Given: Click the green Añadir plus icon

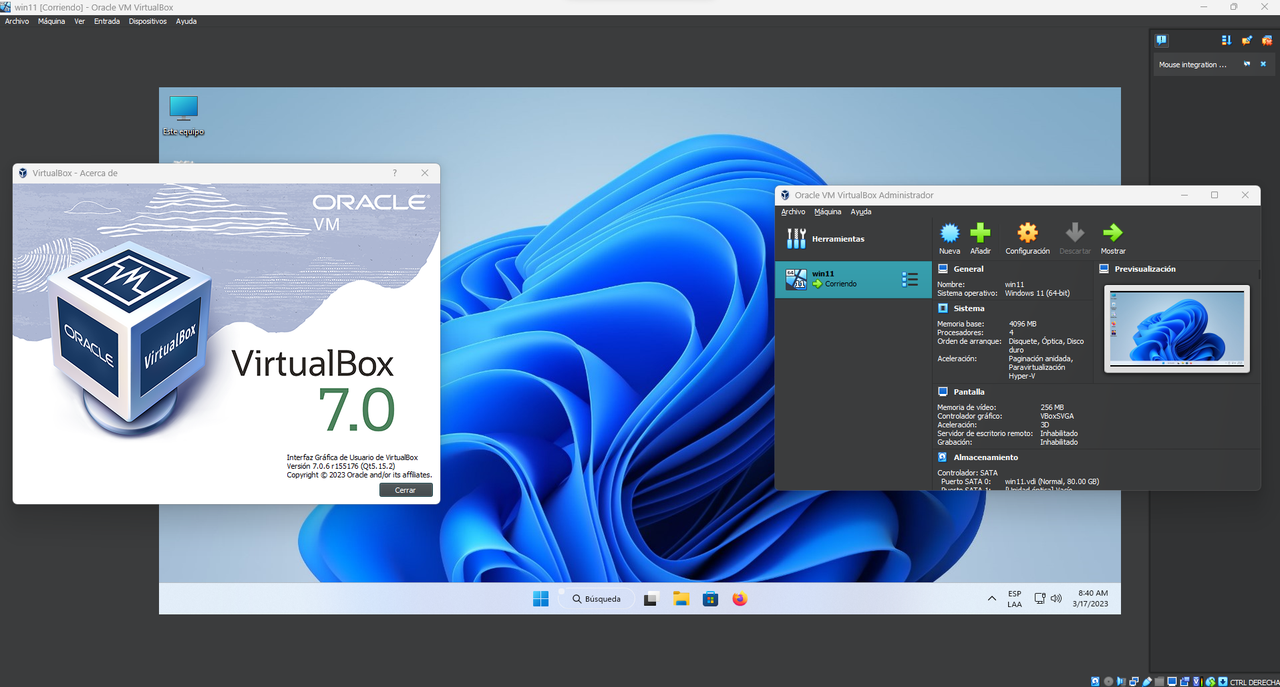Looking at the screenshot, I should tap(980, 233).
